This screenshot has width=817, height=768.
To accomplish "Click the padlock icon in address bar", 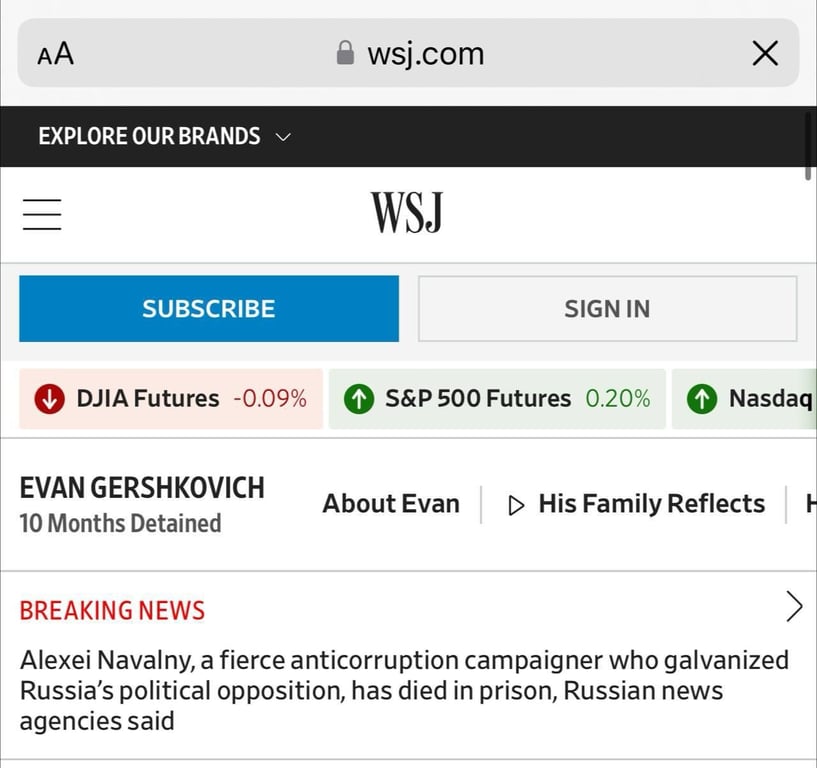I will coord(345,53).
